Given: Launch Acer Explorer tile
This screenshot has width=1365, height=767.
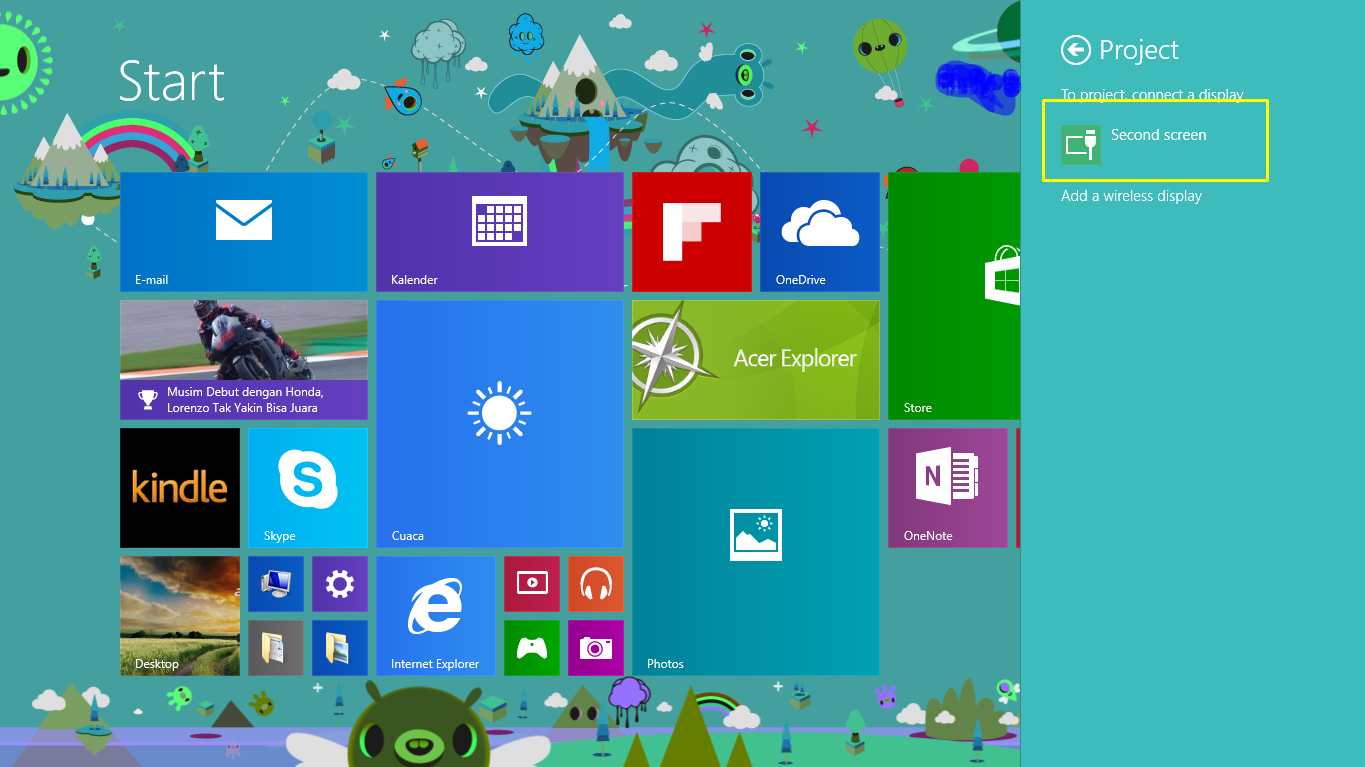Looking at the screenshot, I should point(756,360).
